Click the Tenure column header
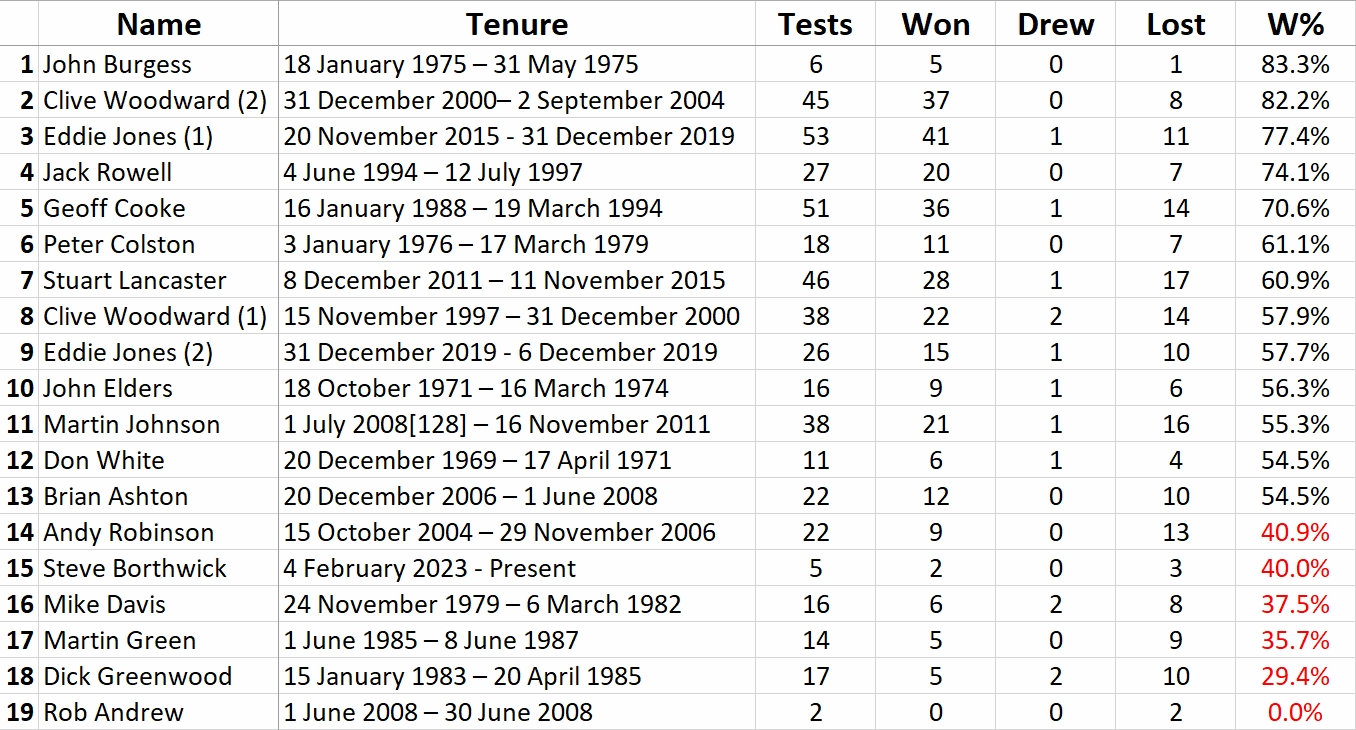The image size is (1356, 730). 516,24
